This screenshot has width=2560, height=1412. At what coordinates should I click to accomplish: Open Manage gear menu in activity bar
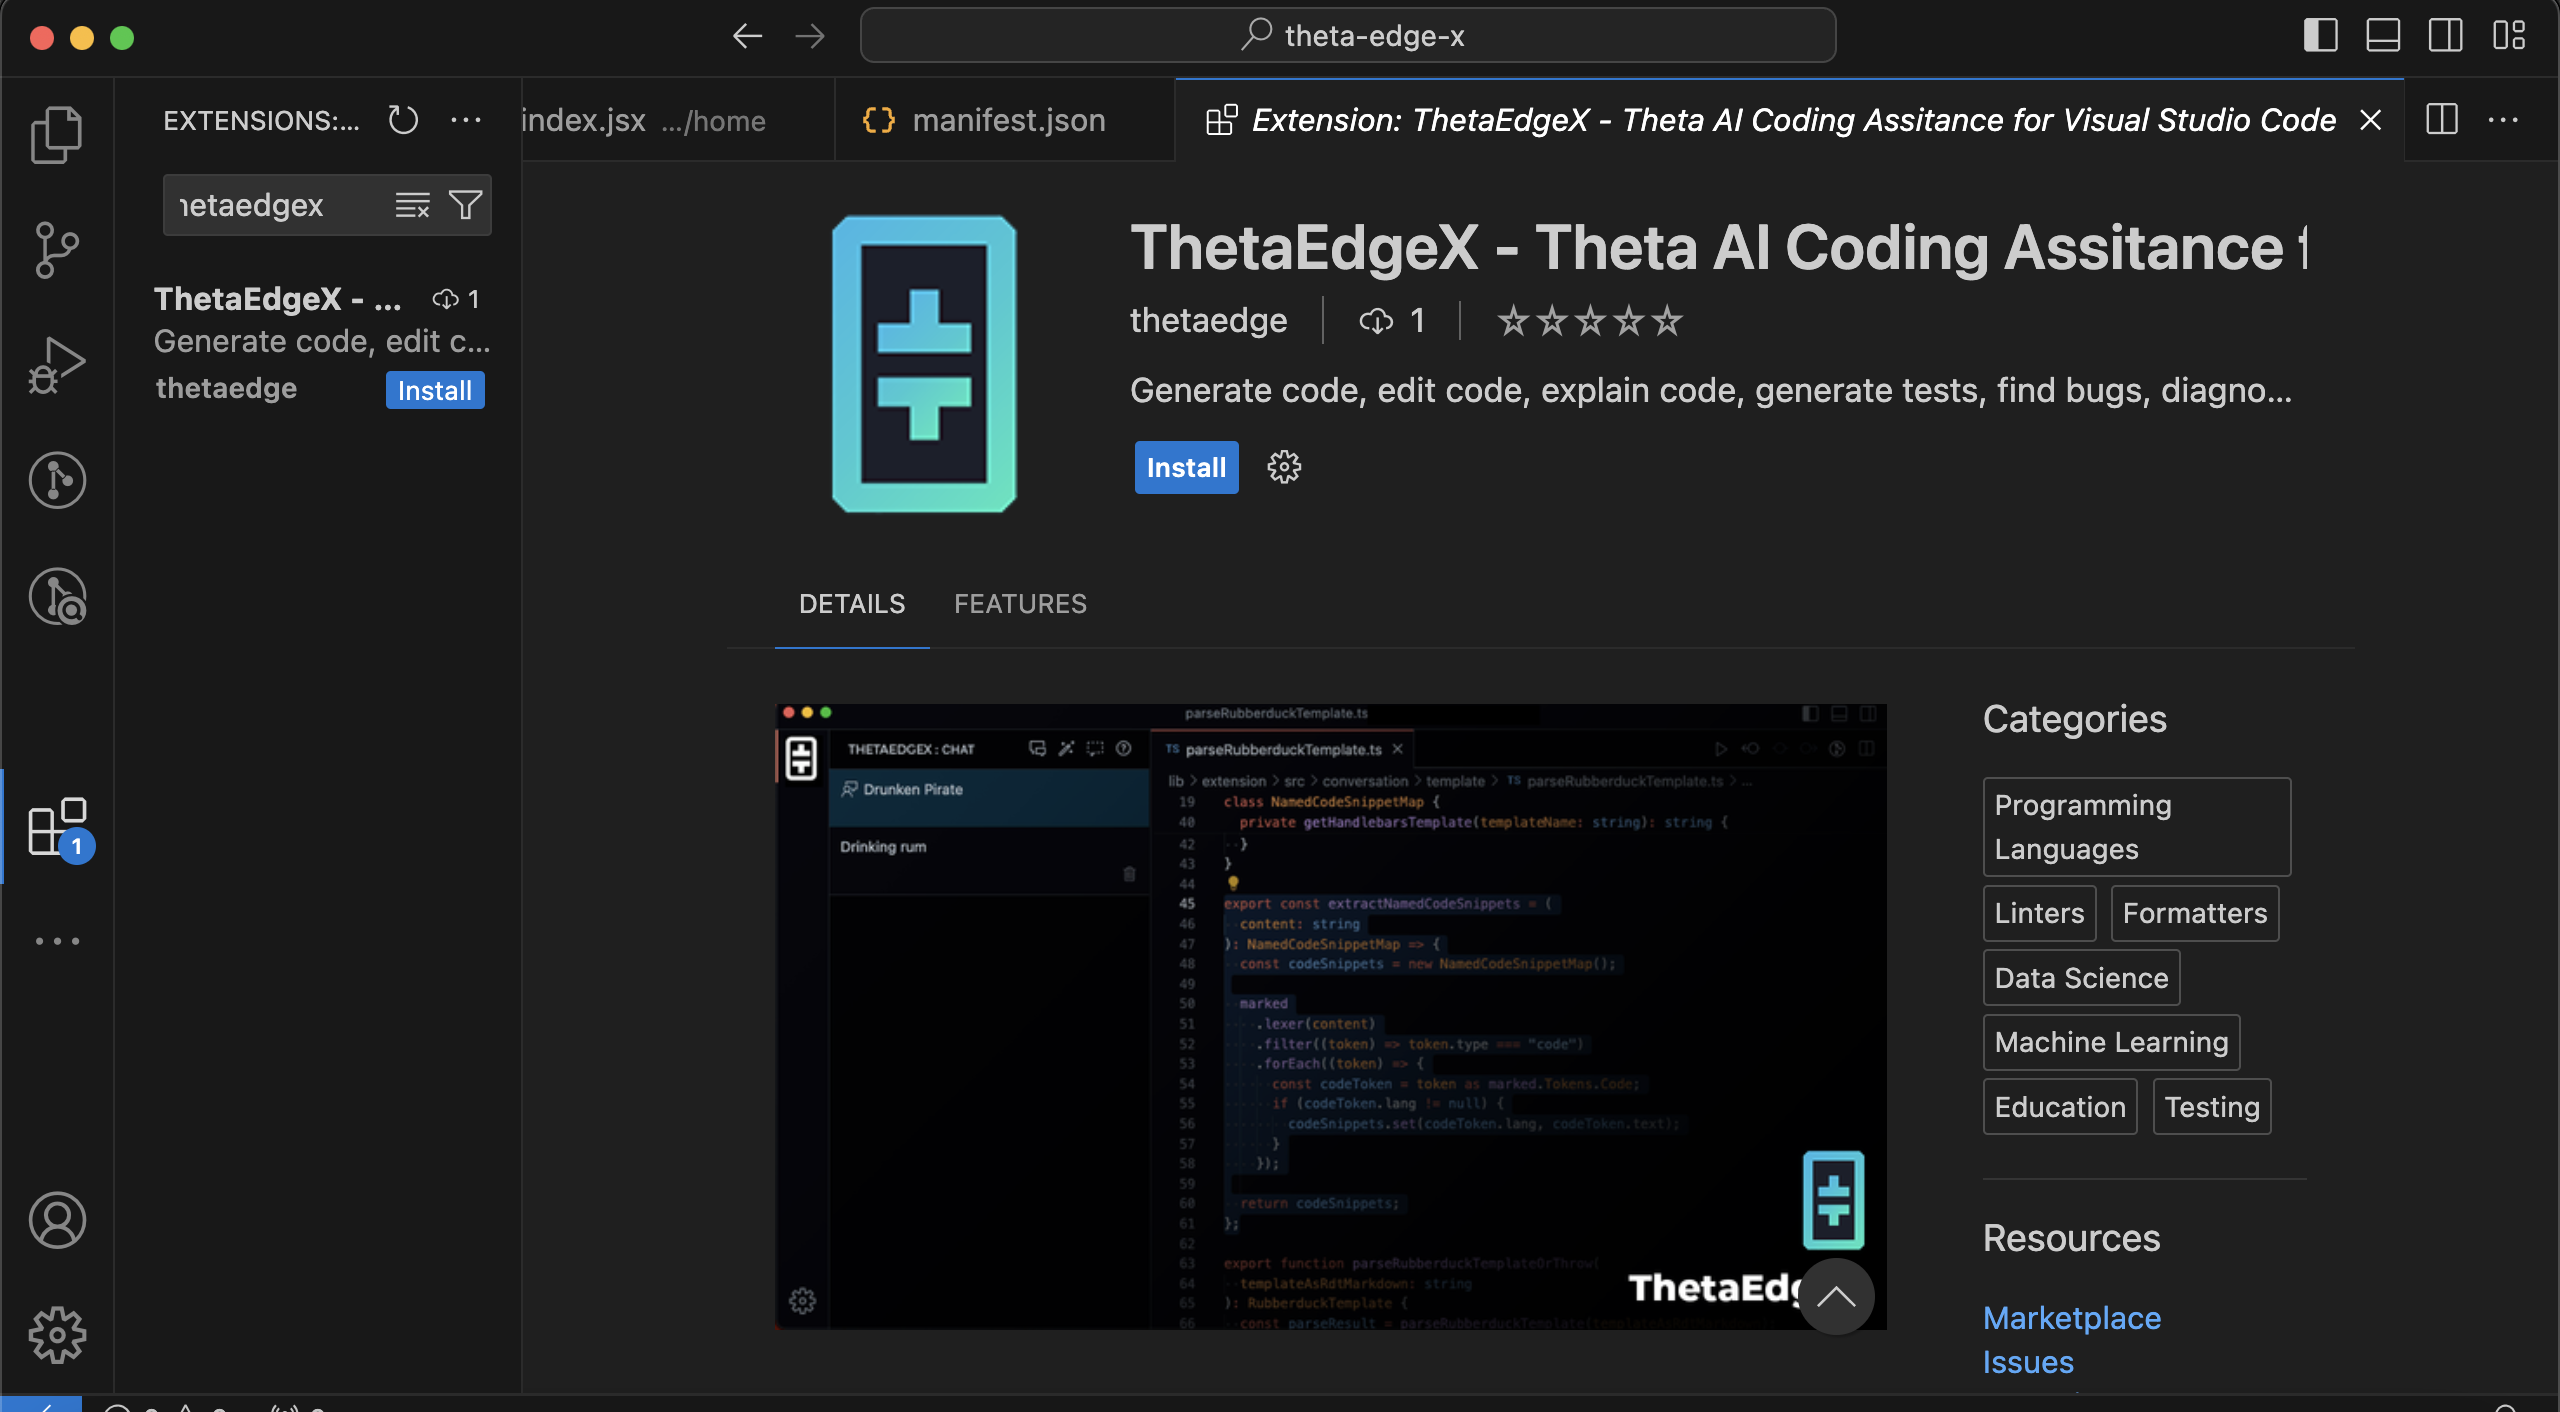click(x=57, y=1335)
